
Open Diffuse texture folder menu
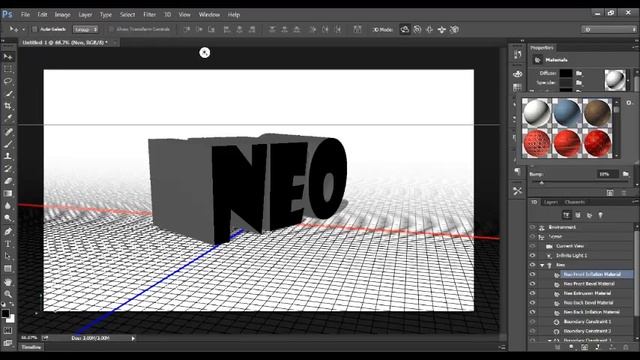[579, 73]
